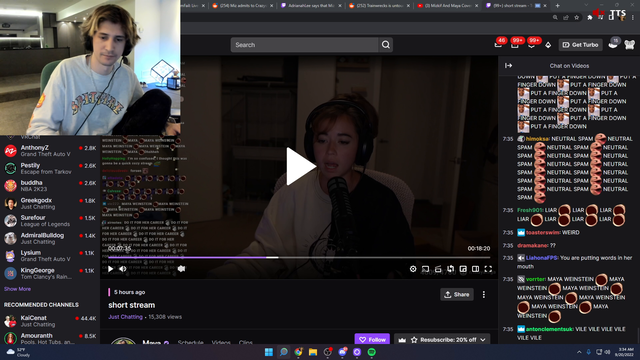This screenshot has width=640, height=360.
Task: Seek on the video progress bar
Action: [x=299, y=258]
